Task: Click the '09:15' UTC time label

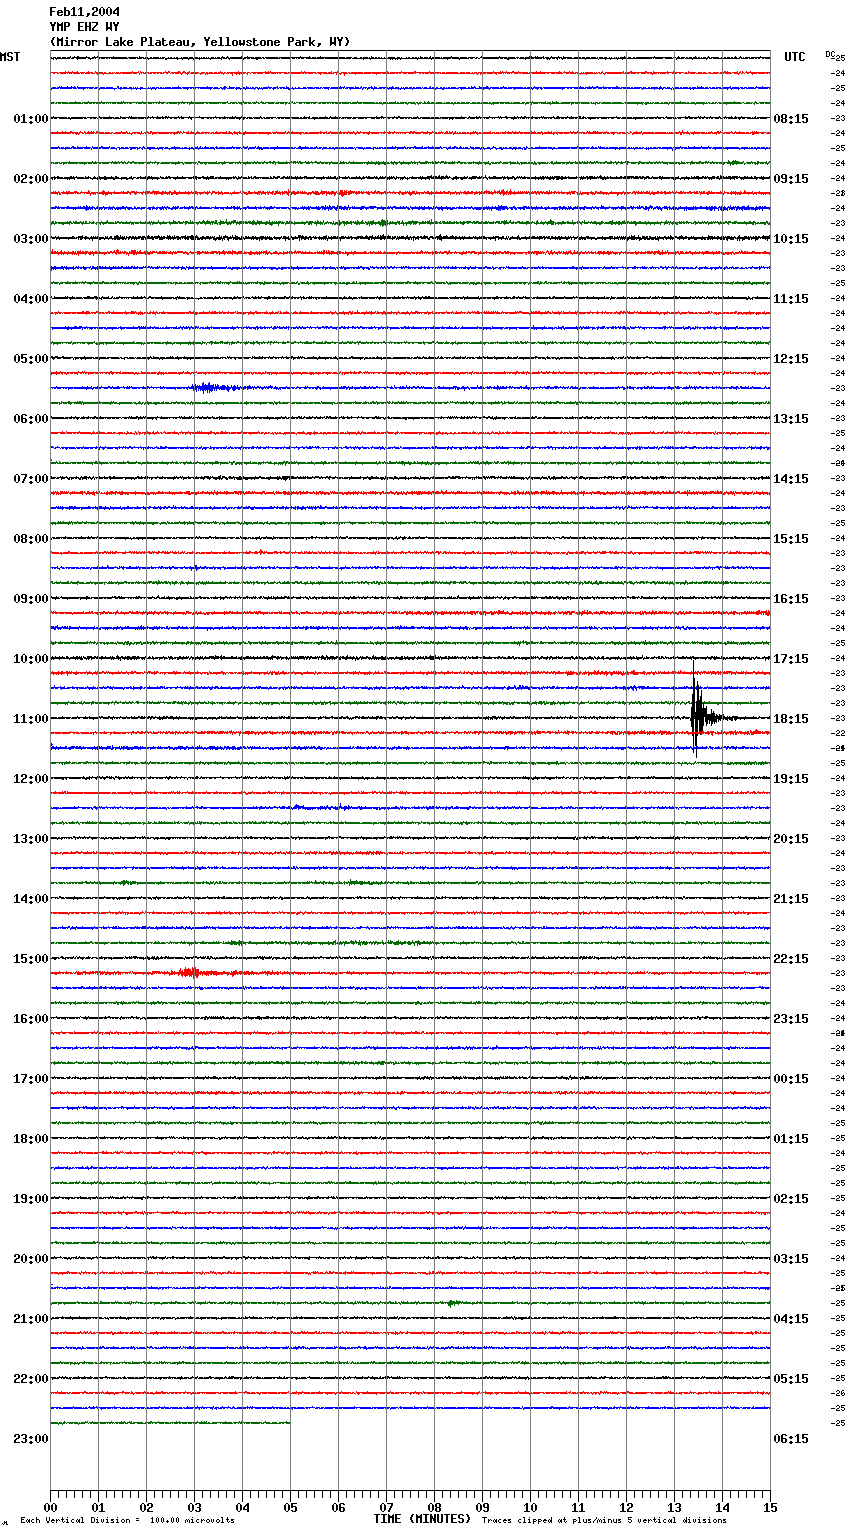Action: pyautogui.click(x=791, y=179)
